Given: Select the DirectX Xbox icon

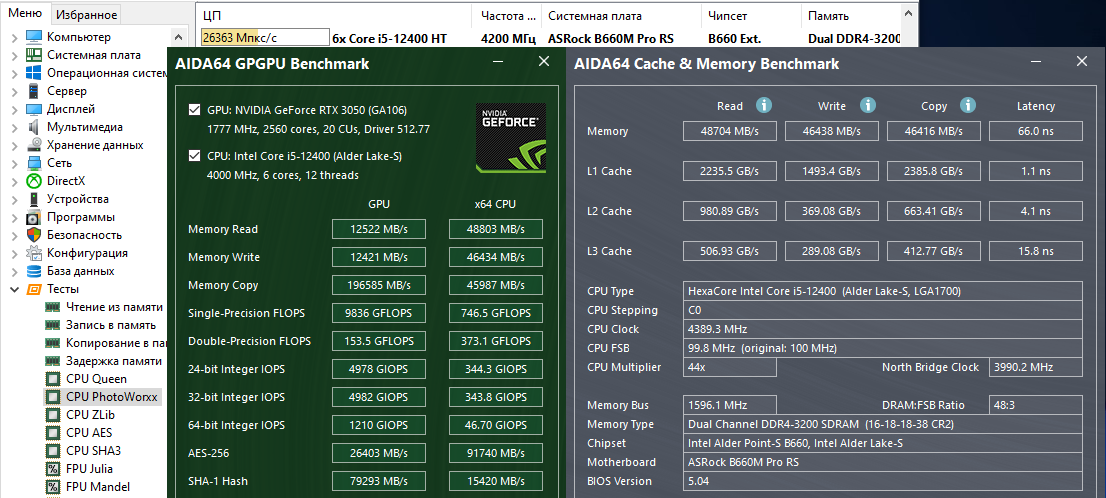Looking at the screenshot, I should [x=33, y=181].
